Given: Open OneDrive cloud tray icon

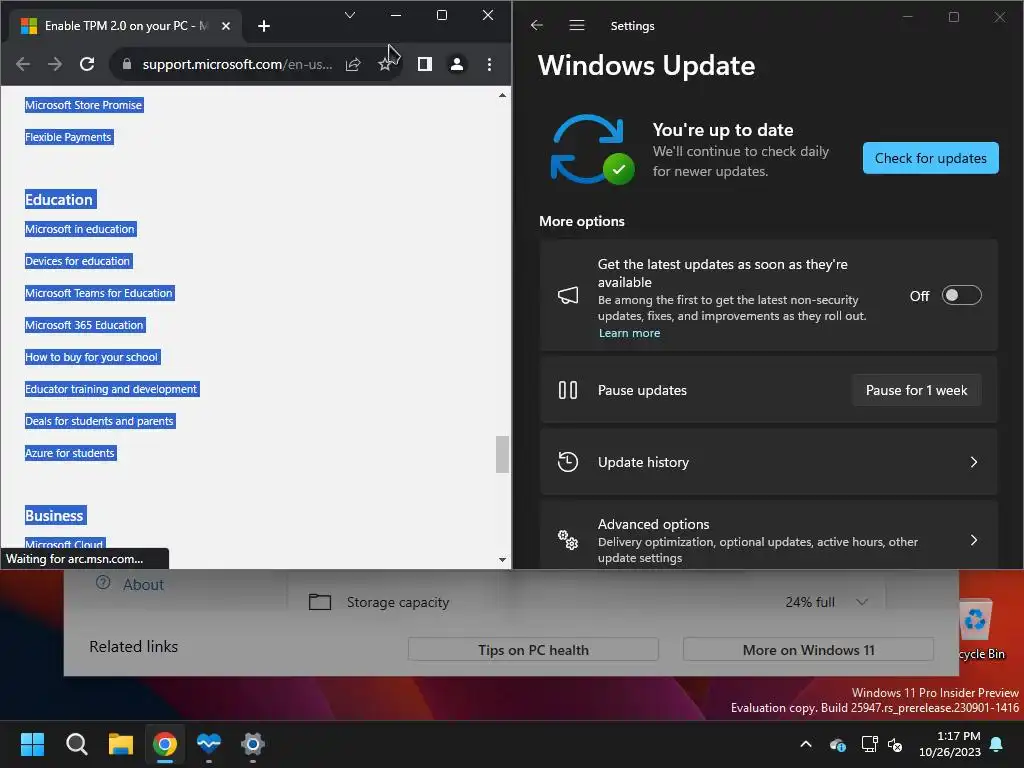Looking at the screenshot, I should point(838,744).
